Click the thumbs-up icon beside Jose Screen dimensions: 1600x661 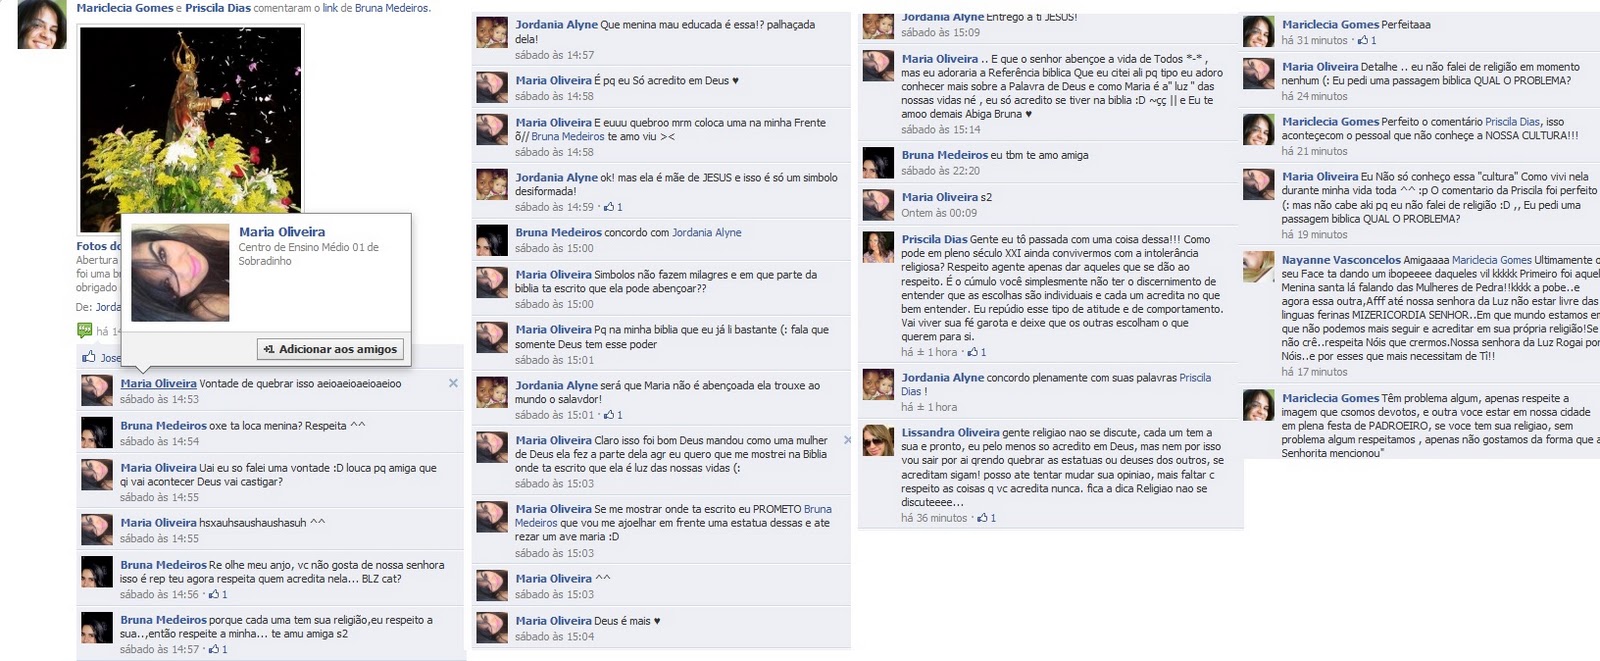click(89, 357)
